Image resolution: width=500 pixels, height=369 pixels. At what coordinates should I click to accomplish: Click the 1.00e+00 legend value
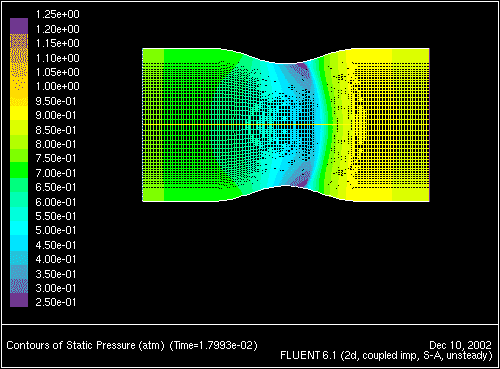pyautogui.click(x=57, y=86)
